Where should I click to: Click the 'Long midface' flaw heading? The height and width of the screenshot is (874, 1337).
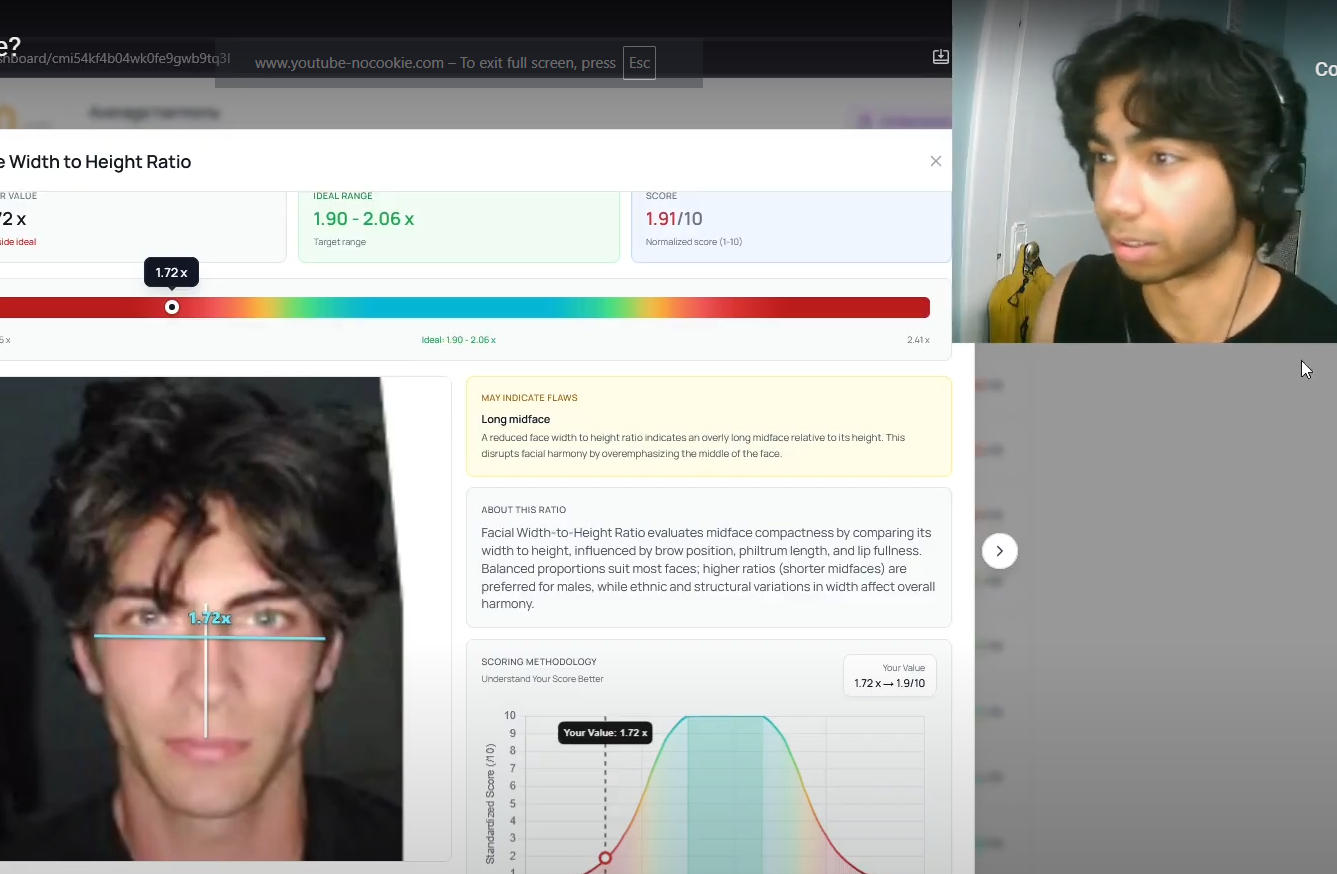(515, 419)
